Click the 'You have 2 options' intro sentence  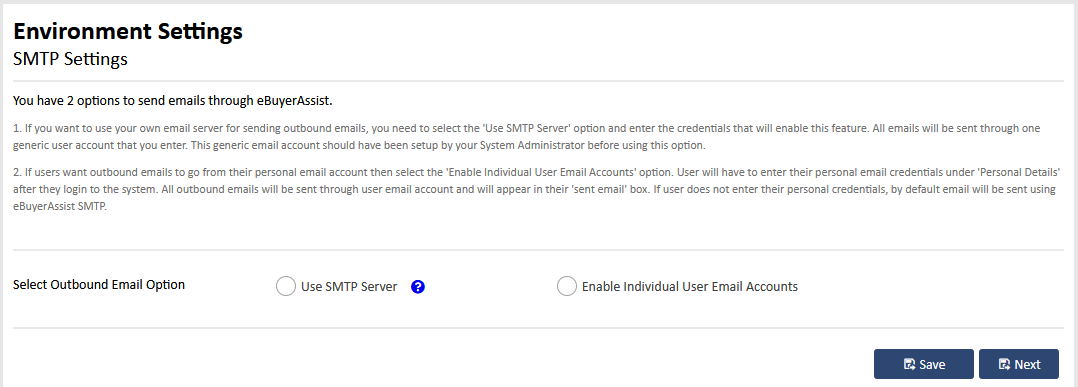point(173,101)
